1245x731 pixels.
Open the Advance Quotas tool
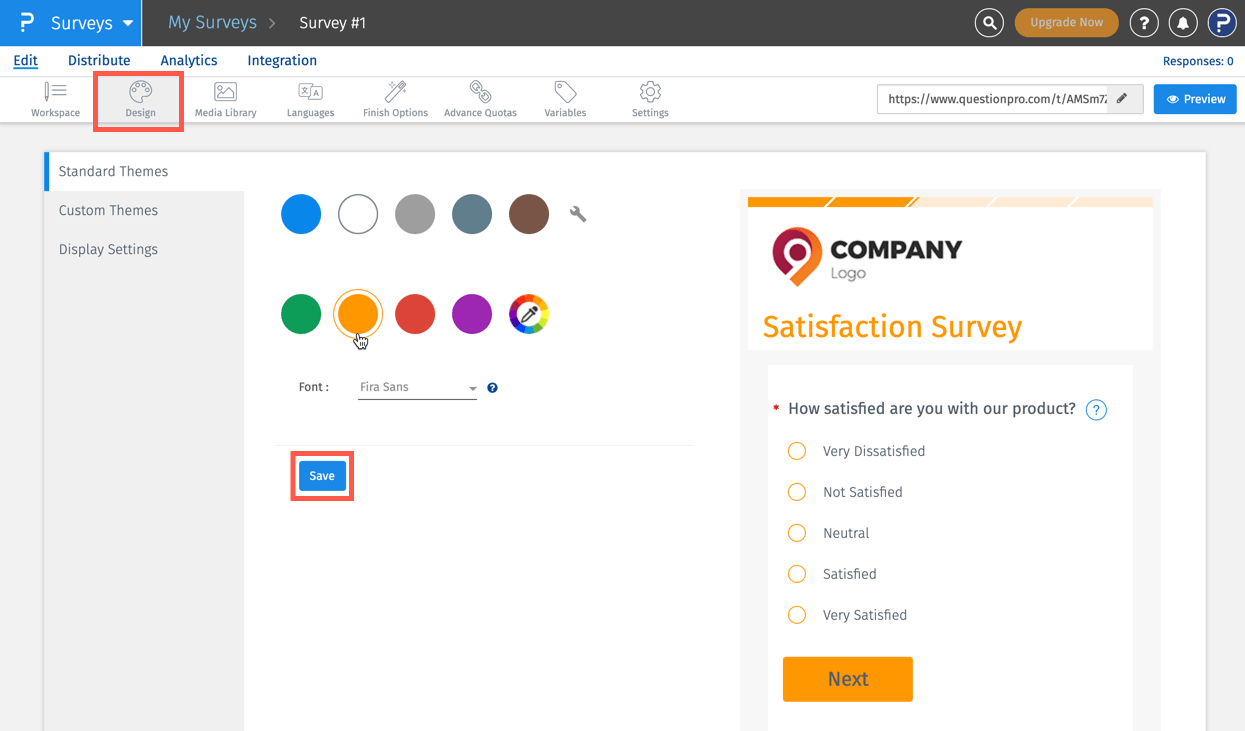[x=480, y=99]
